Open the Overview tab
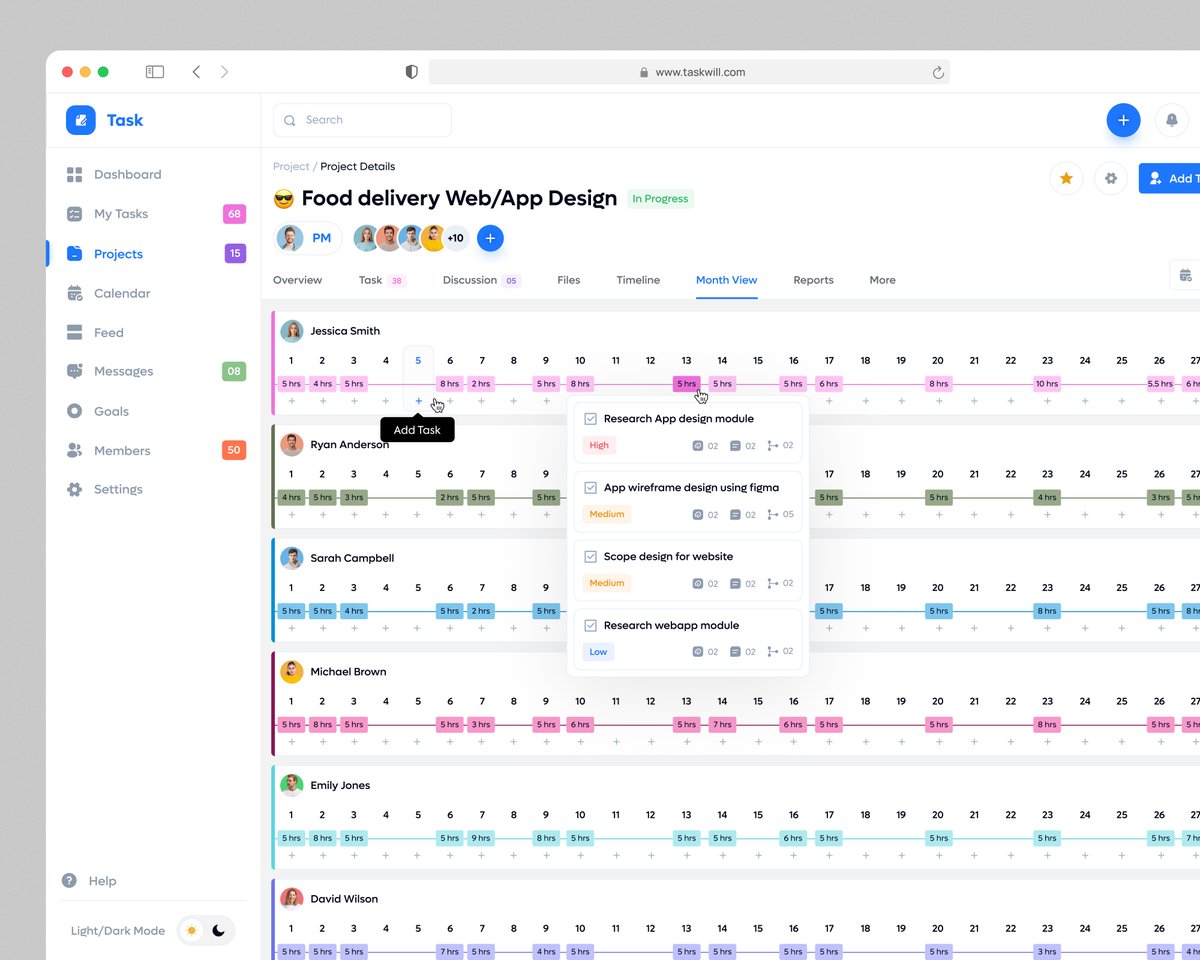The width and height of the screenshot is (1200, 960). [297, 280]
